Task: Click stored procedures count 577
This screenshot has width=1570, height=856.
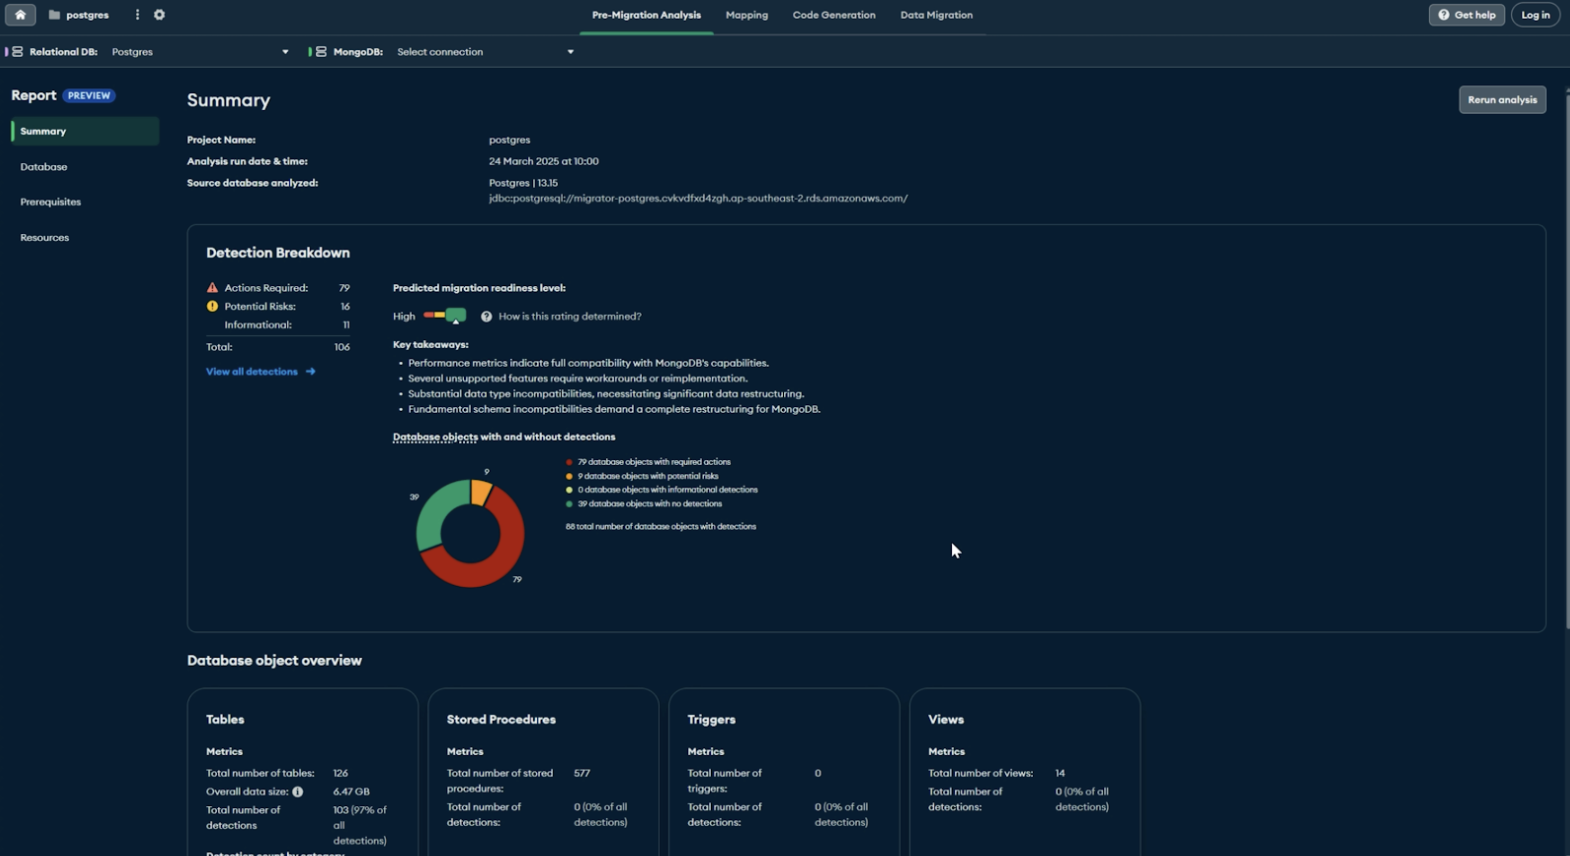Action: 582,773
